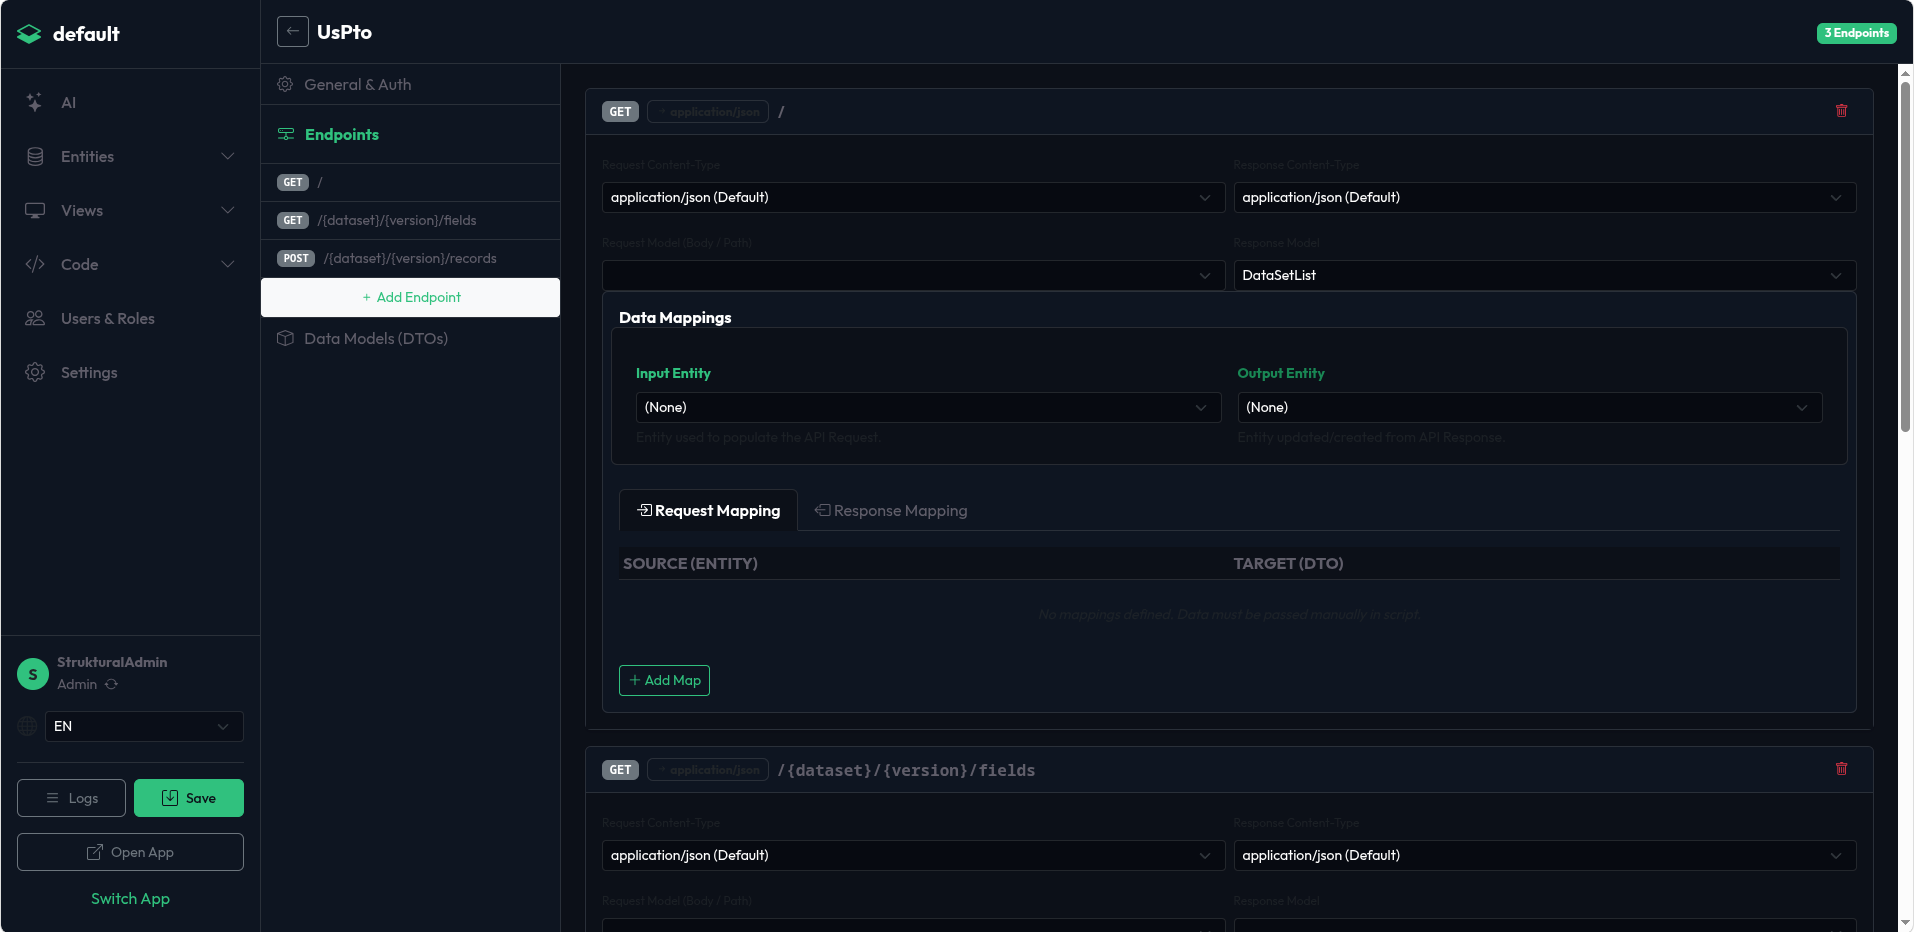Open Request Content-Type dropdown of GET / endpoint
This screenshot has height=932, width=1917.
[x=913, y=197]
